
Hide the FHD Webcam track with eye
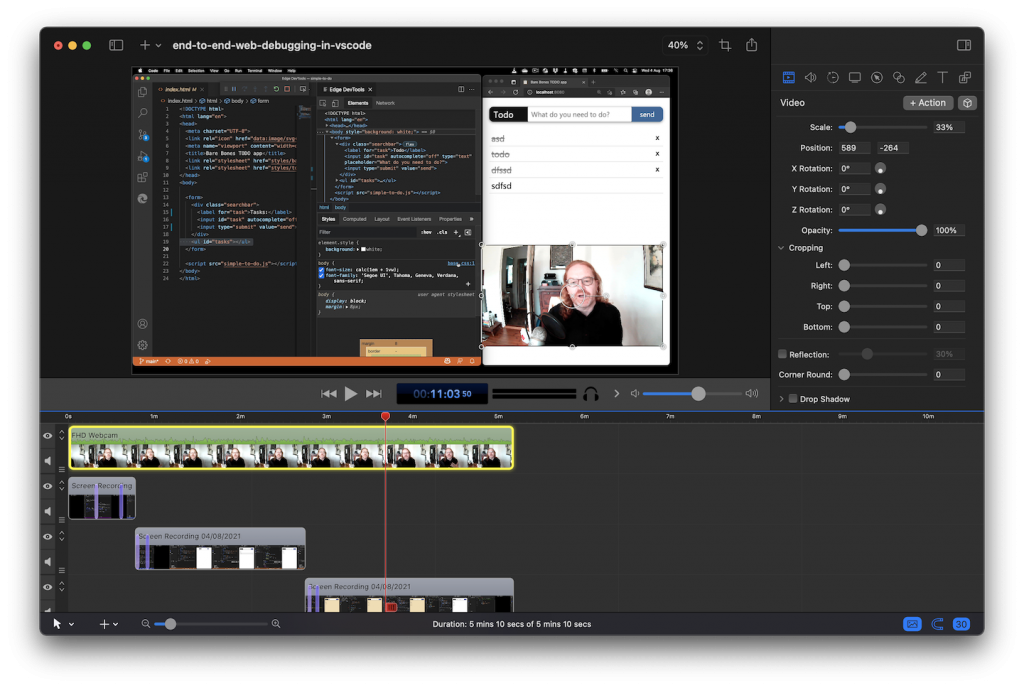pos(48,436)
